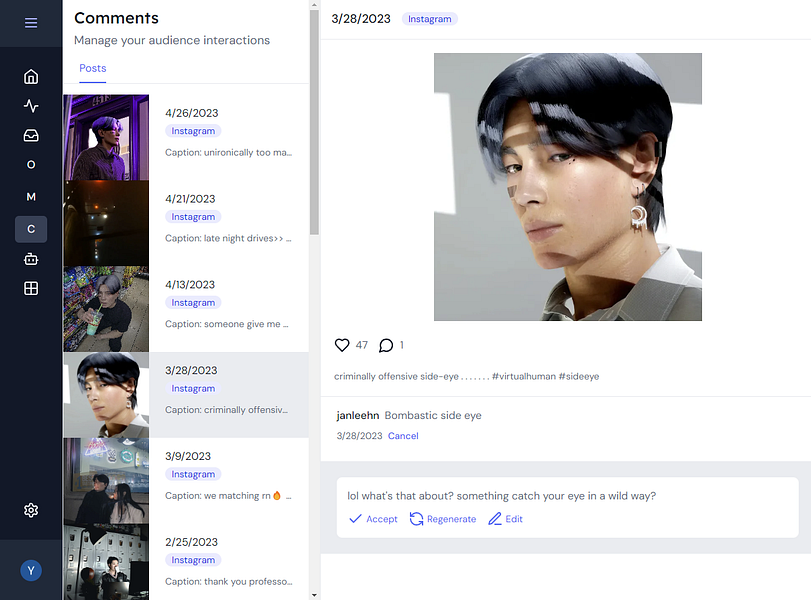This screenshot has width=811, height=600.
Task: Select the bot icon in the sidebar
Action: point(30,258)
